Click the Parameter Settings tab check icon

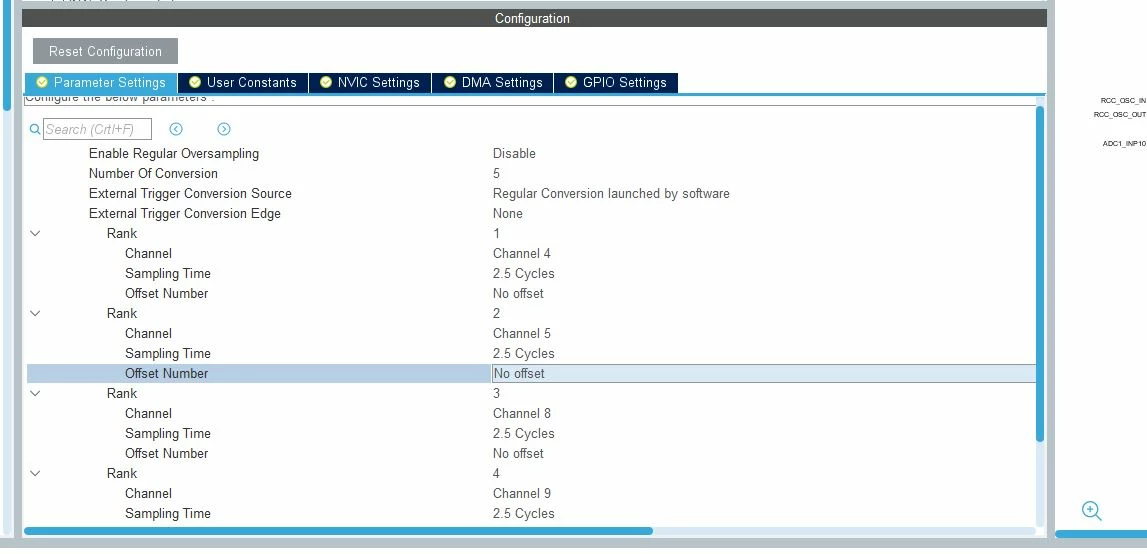pos(42,82)
